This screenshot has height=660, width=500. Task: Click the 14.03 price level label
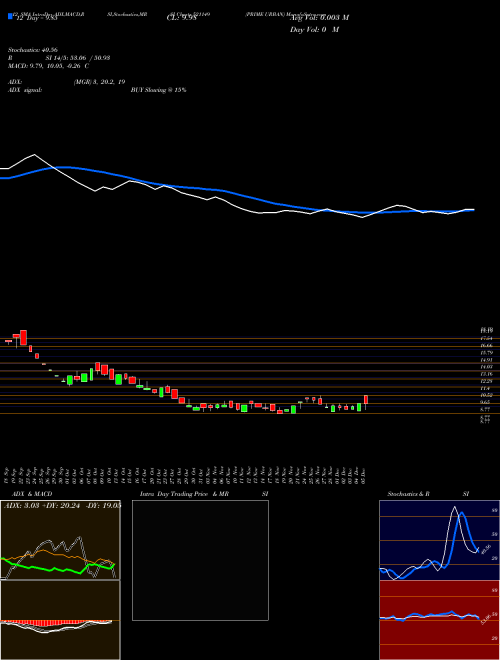coord(486,367)
